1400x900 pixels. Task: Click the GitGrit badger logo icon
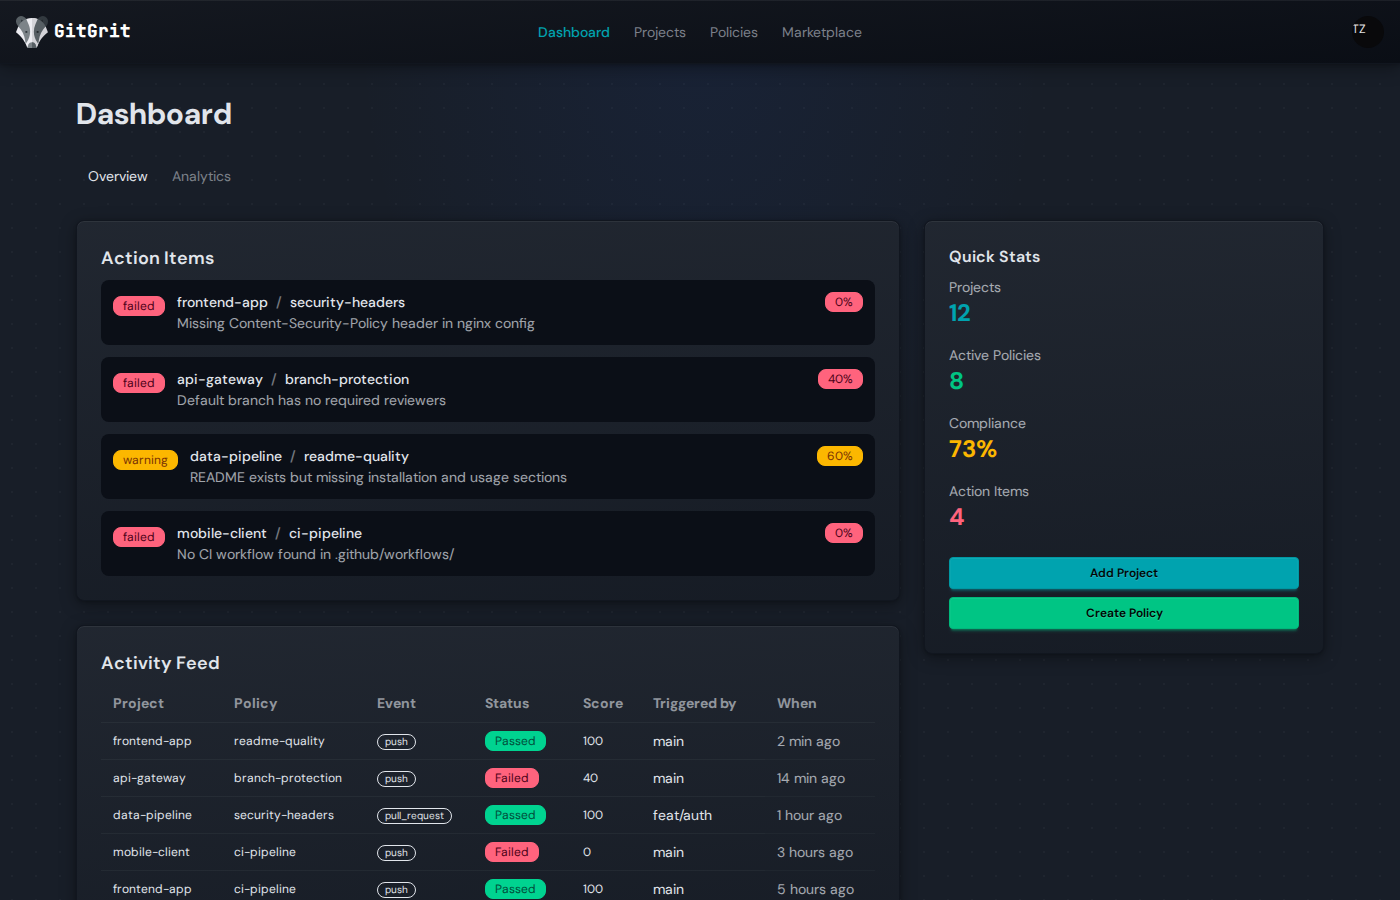pyautogui.click(x=32, y=32)
